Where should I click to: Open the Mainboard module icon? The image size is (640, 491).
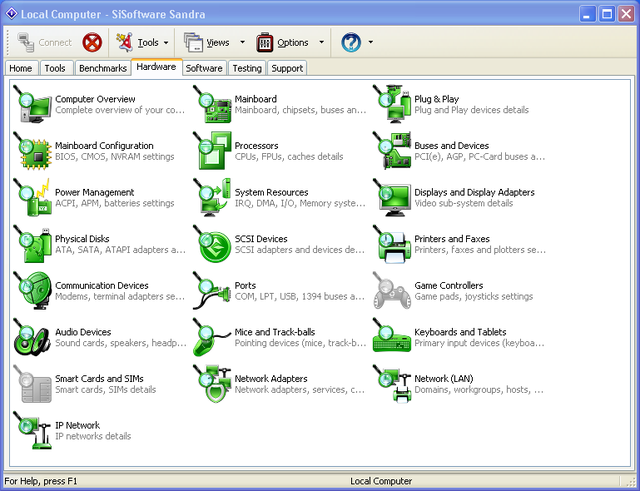[212, 104]
